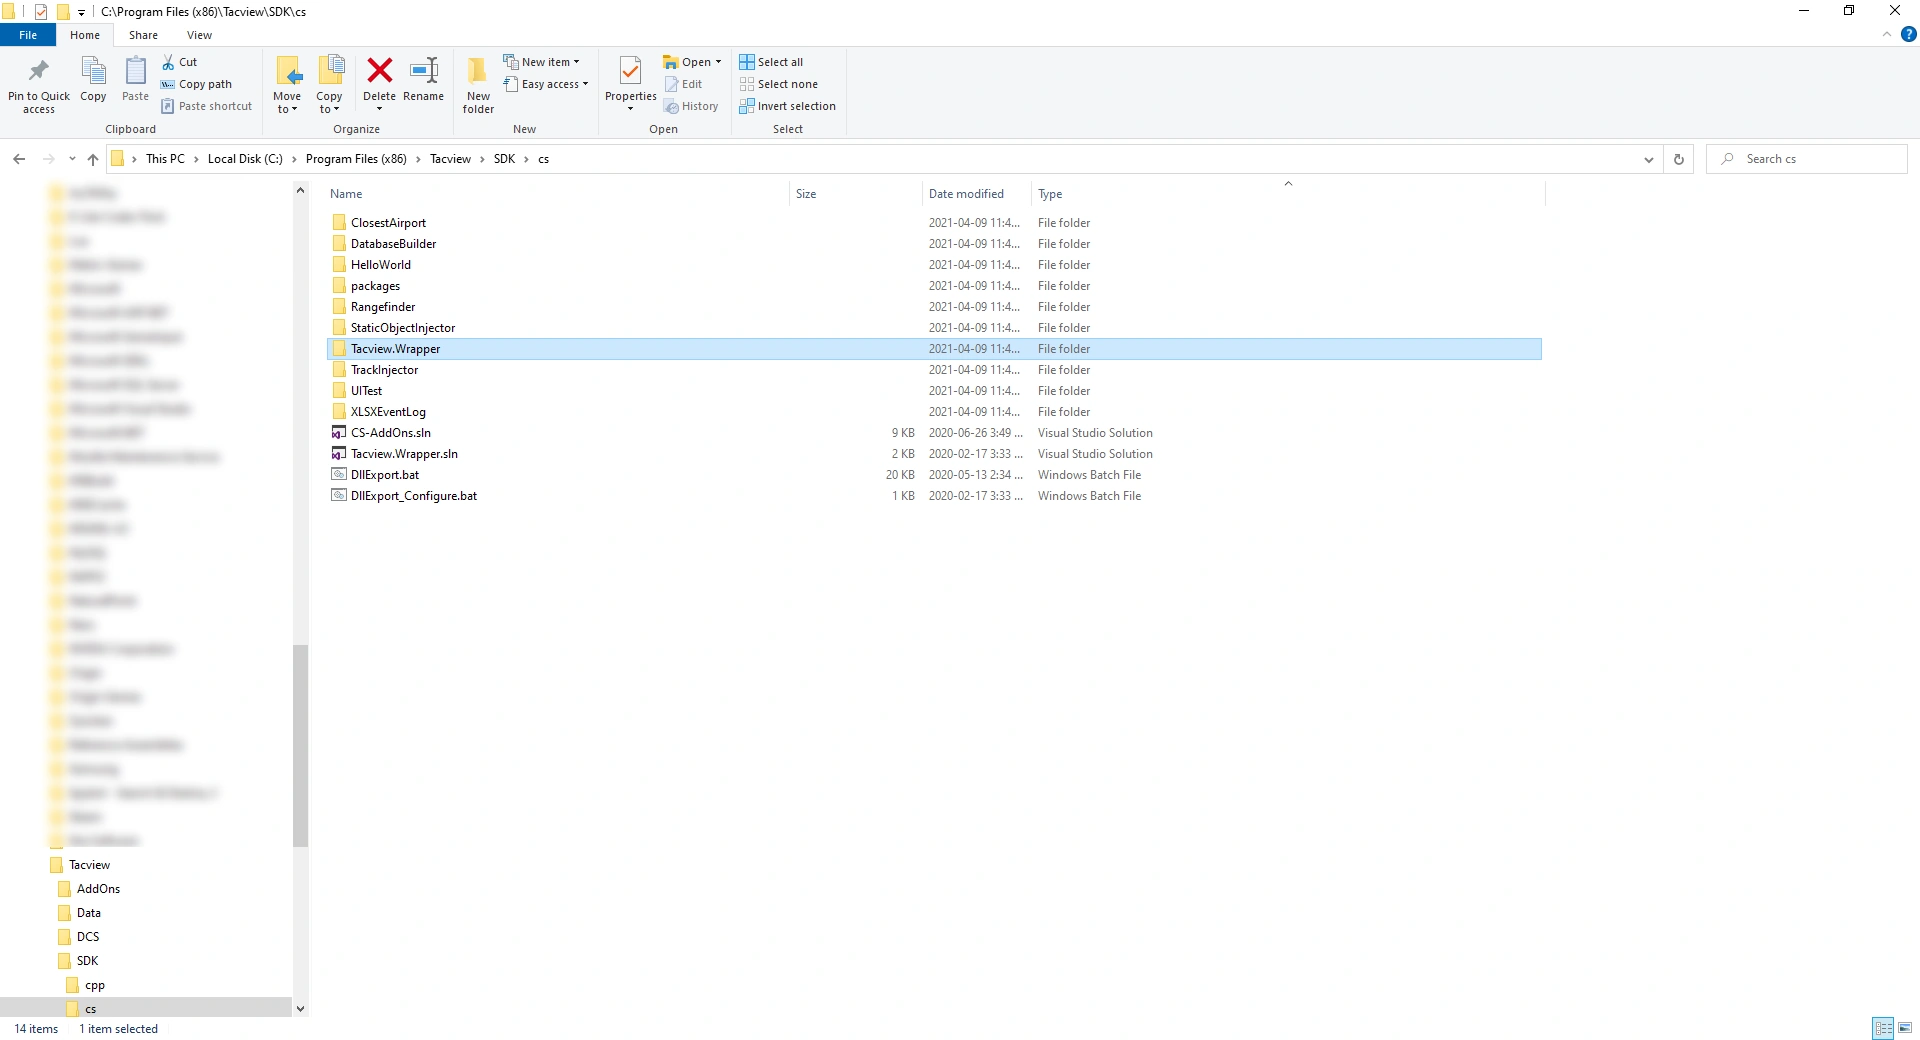Select the TrackInjector folder
The image size is (1920, 1040).
[x=384, y=370]
